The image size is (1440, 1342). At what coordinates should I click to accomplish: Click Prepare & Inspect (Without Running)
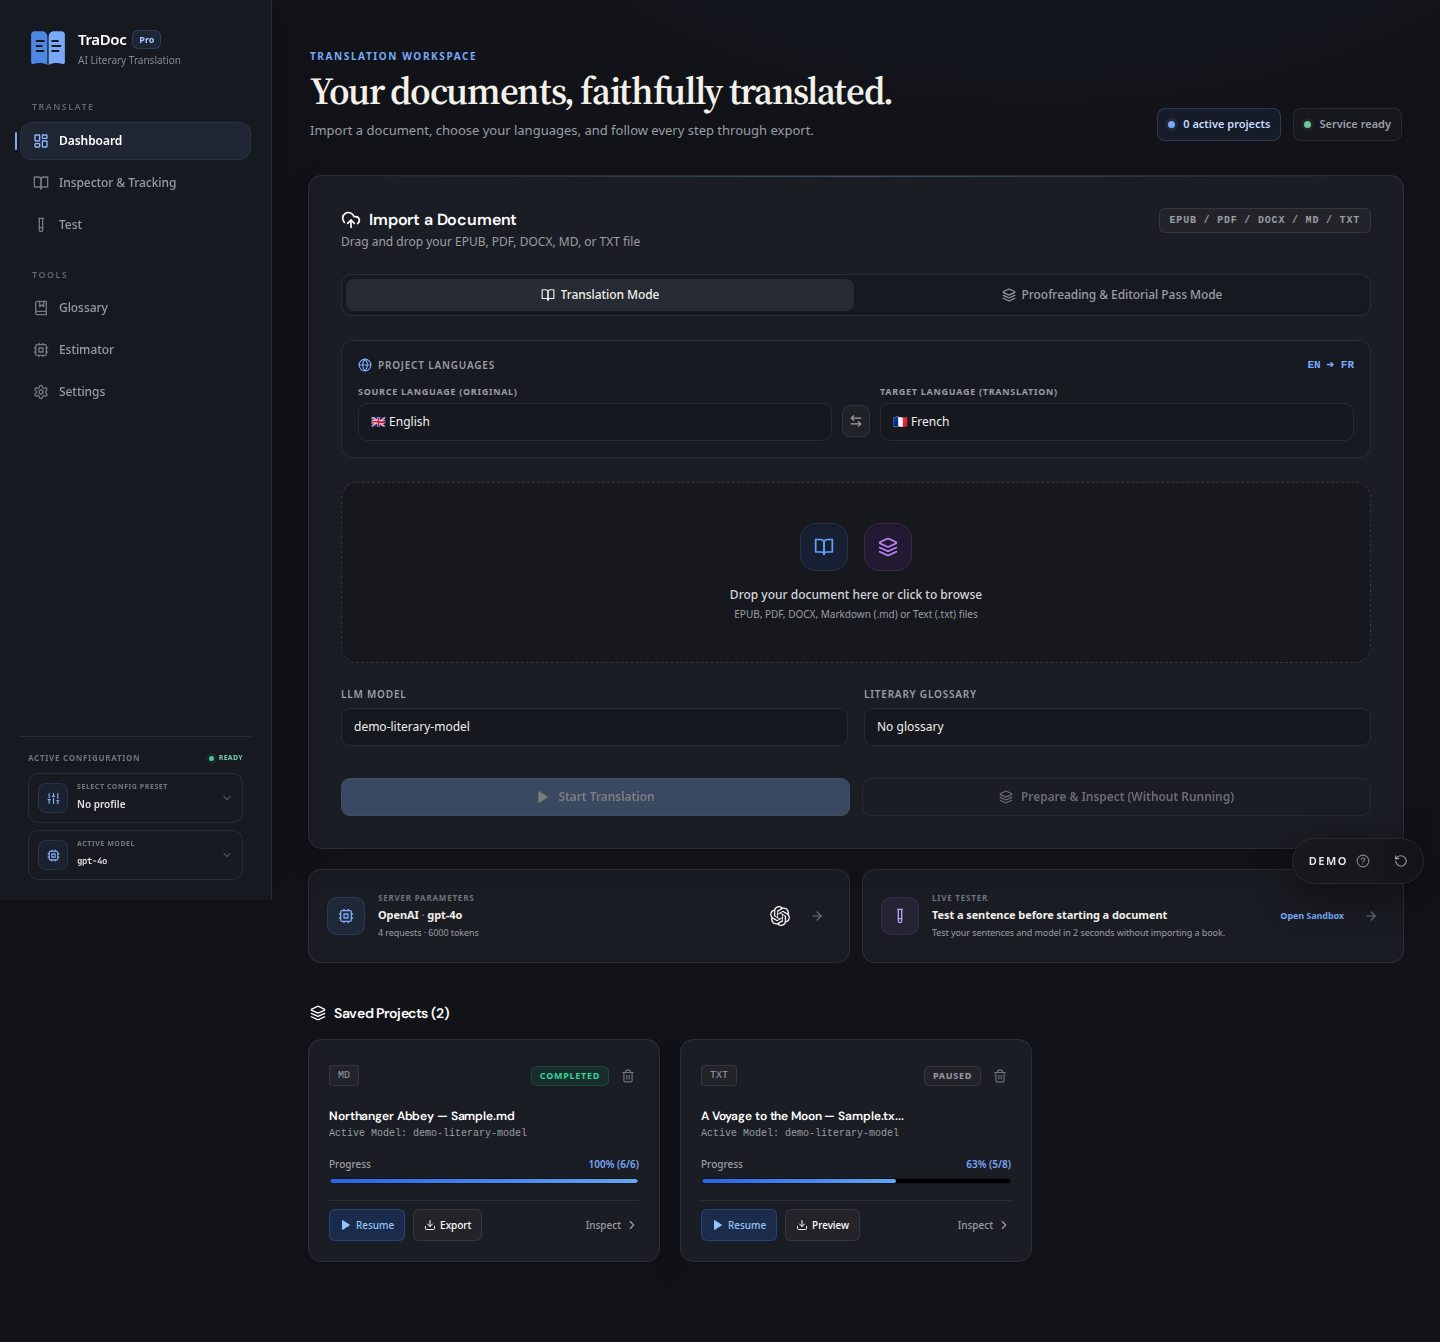[x=1116, y=797]
